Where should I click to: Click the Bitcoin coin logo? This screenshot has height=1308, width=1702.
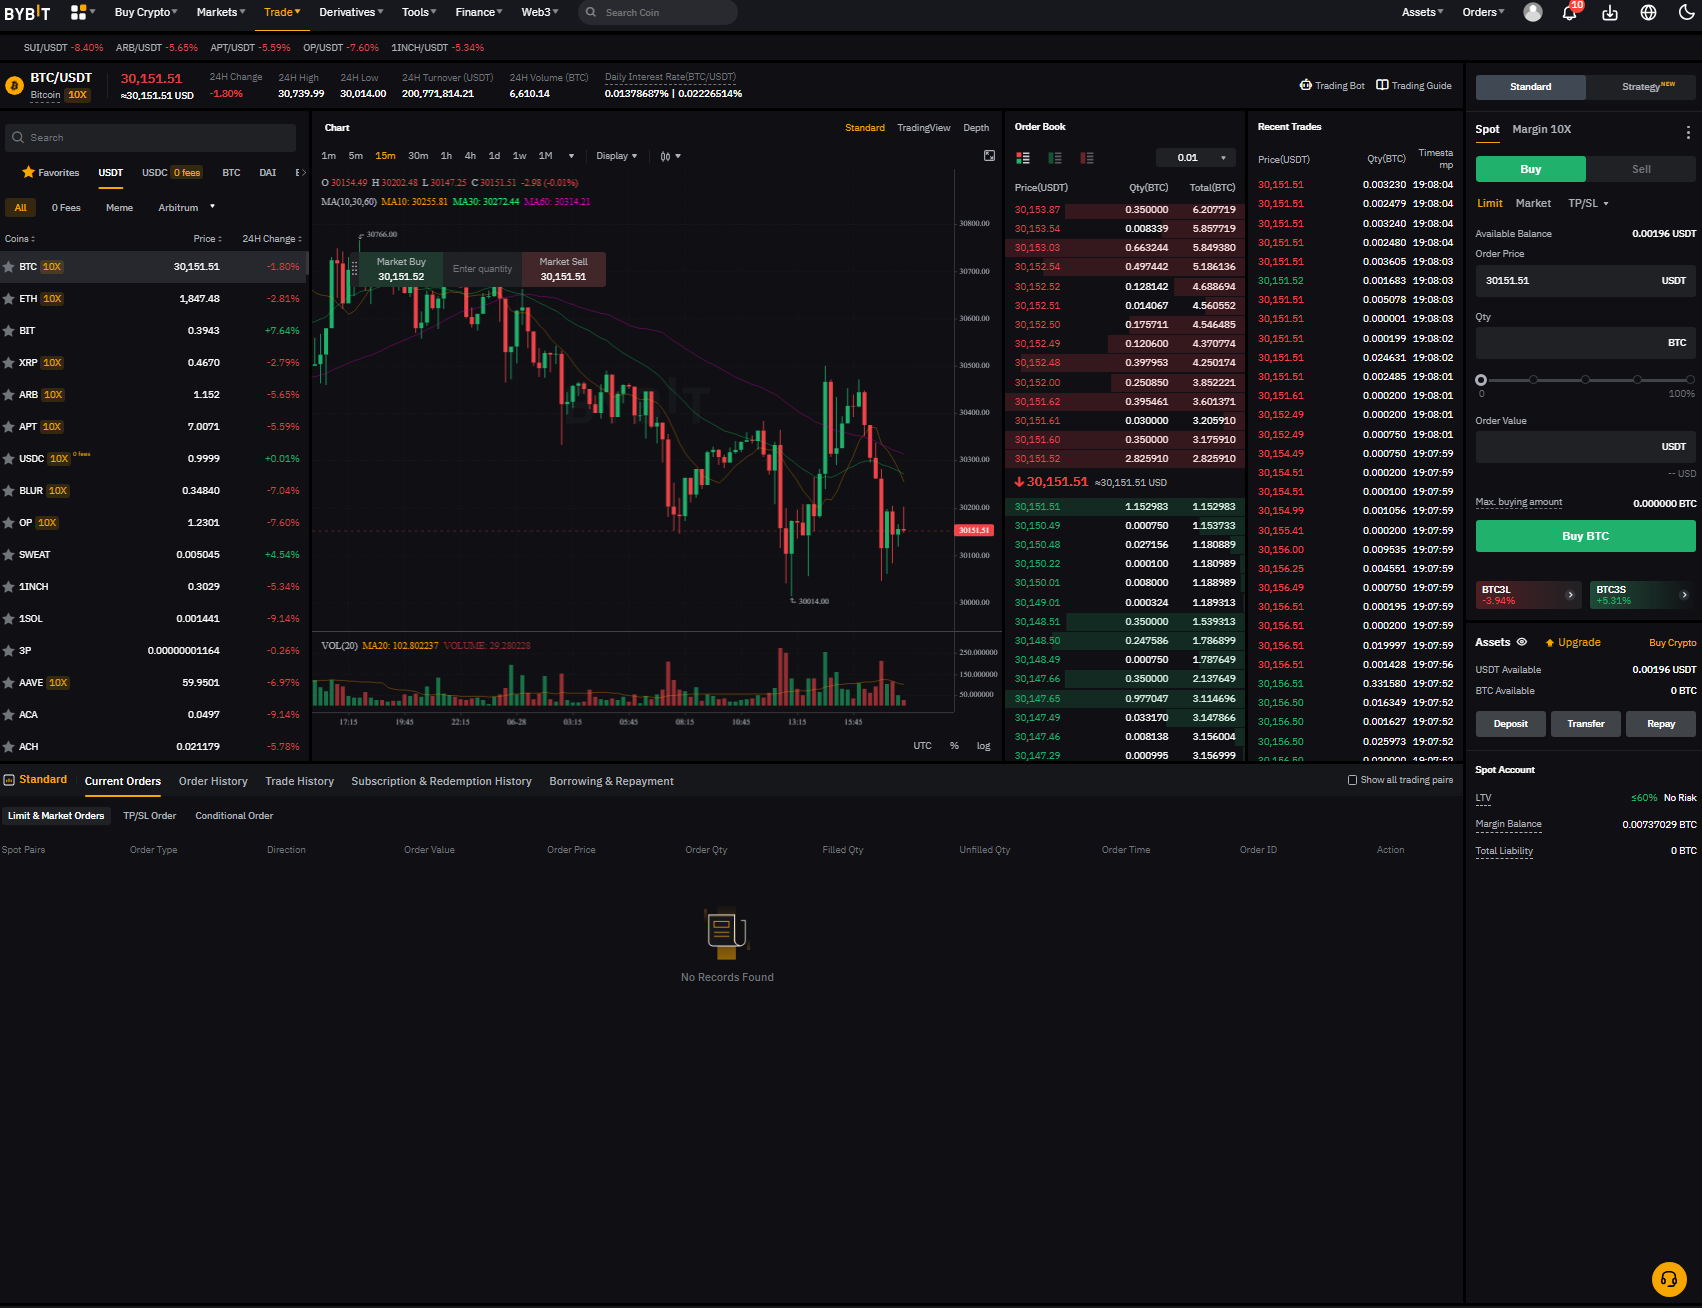pos(14,86)
